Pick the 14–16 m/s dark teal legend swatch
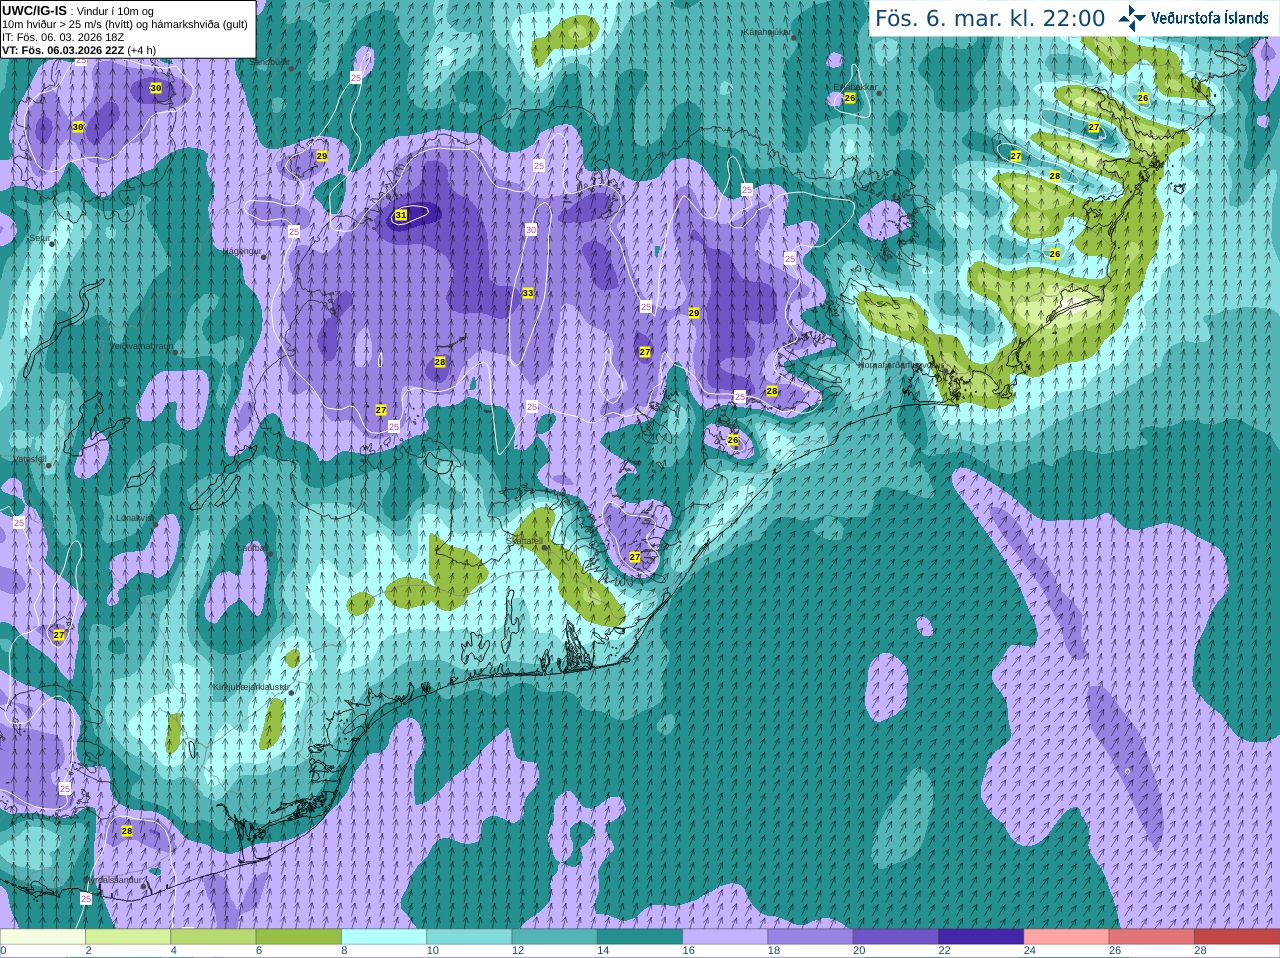Viewport: 1280px width, 958px height. click(x=640, y=937)
